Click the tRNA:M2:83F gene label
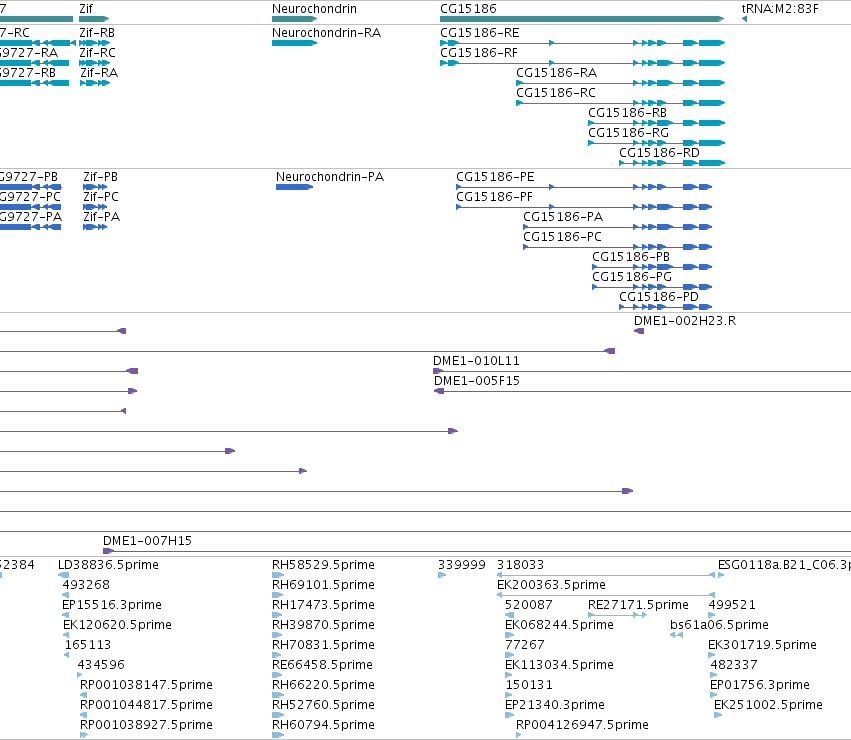Screen dimensions: 851x740 click(780, 9)
